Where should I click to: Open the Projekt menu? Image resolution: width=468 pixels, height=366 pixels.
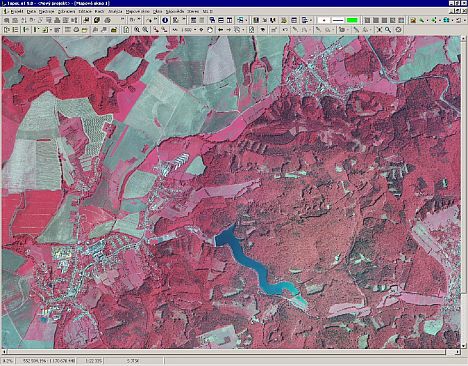(17, 11)
